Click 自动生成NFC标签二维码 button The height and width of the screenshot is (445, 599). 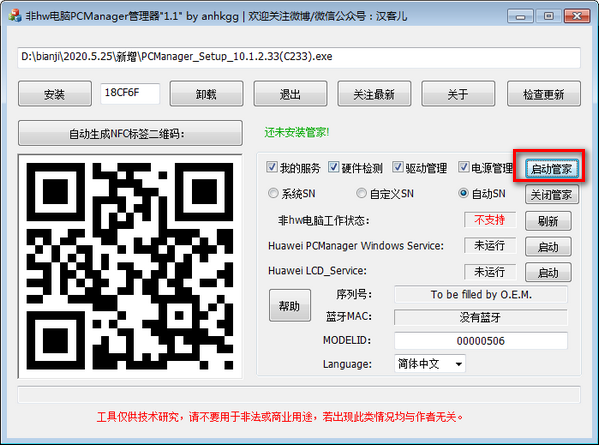(130, 133)
